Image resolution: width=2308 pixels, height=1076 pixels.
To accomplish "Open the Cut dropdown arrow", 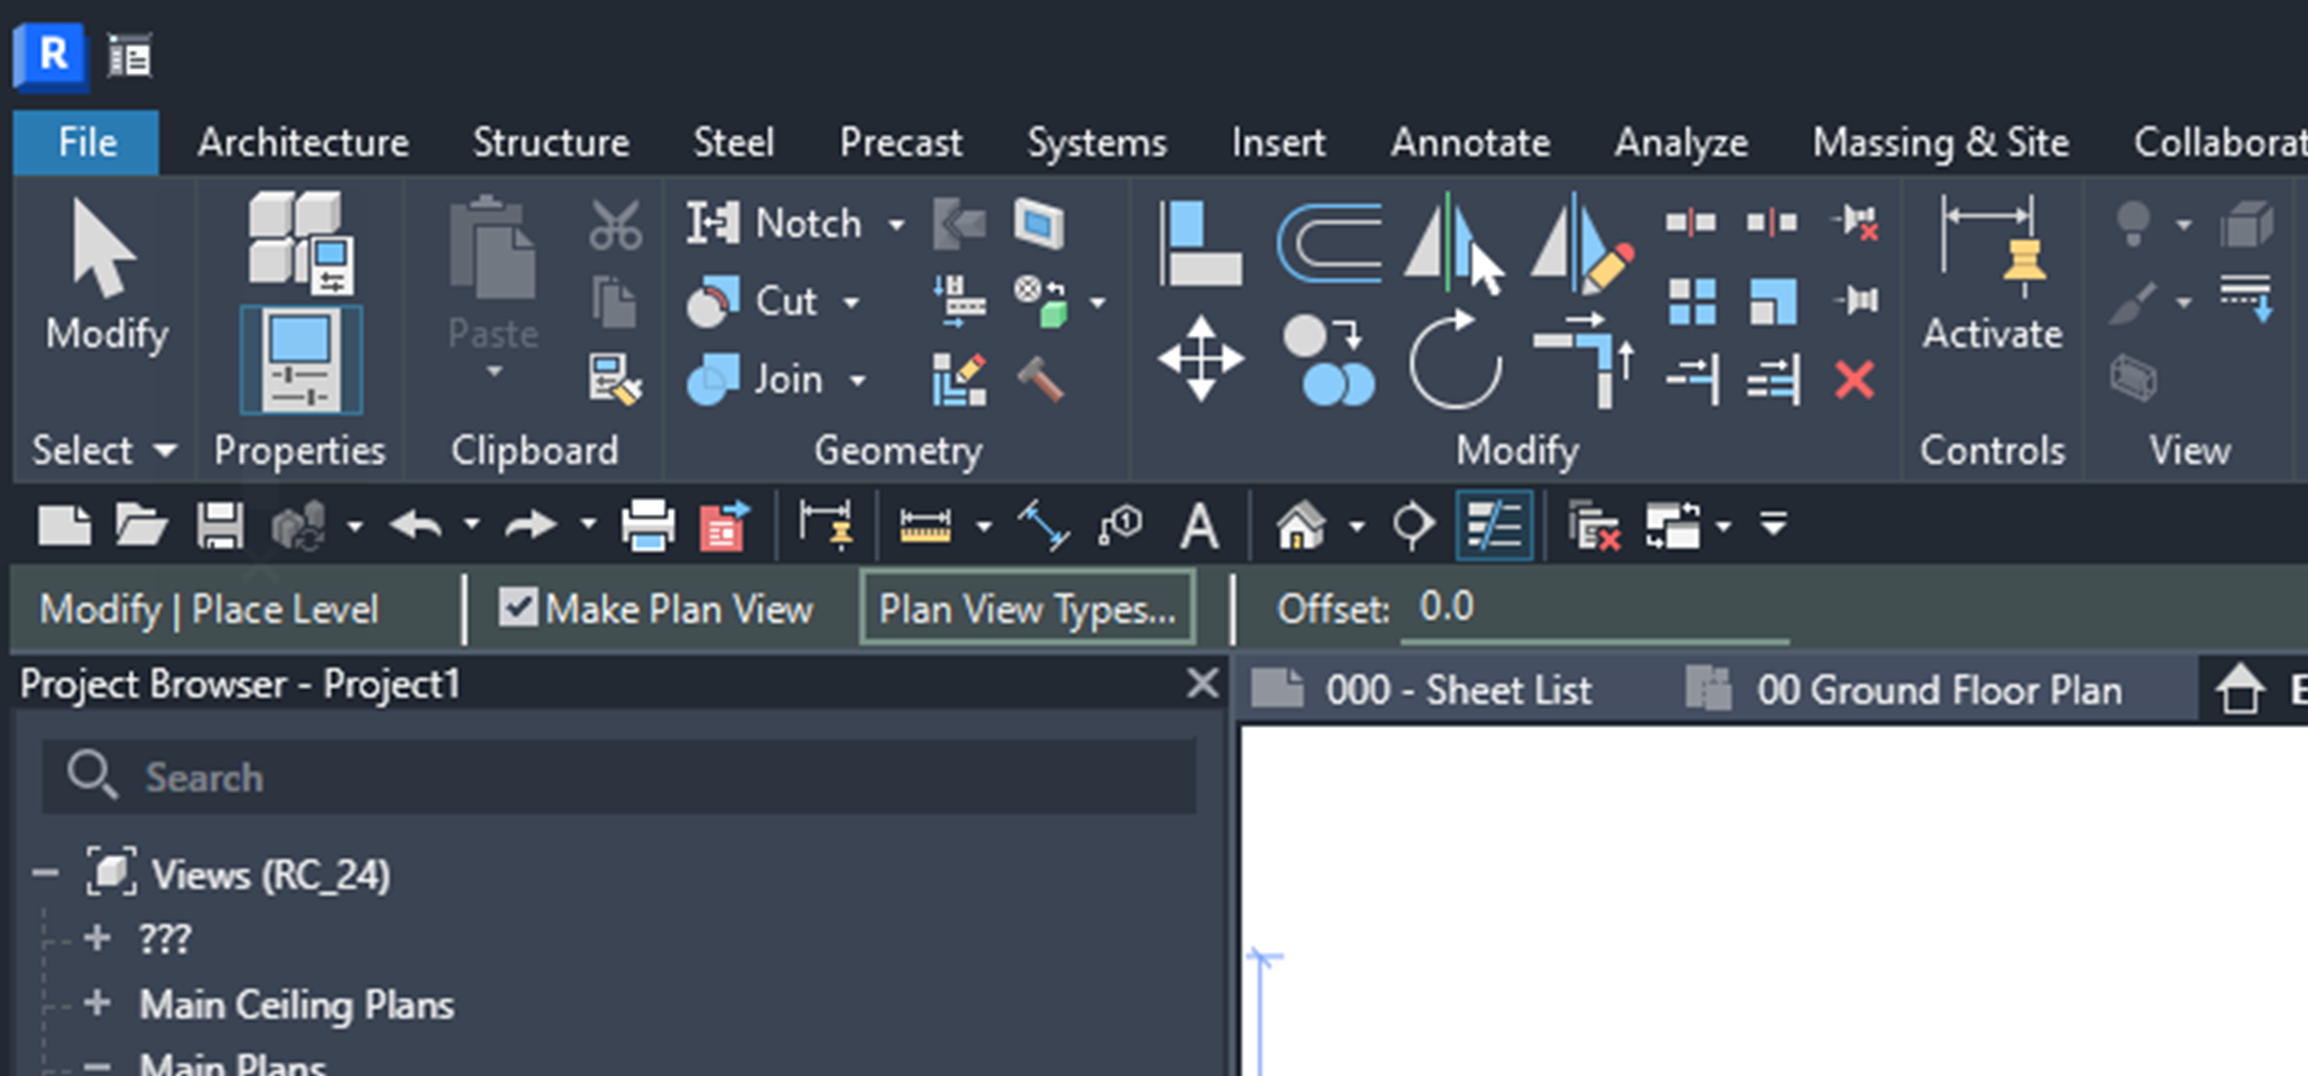I will (x=850, y=303).
